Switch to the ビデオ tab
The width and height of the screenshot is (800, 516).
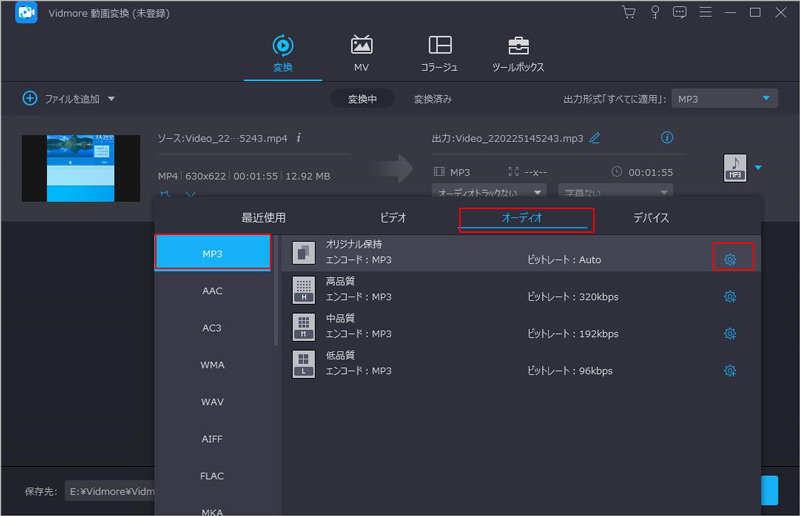(393, 218)
